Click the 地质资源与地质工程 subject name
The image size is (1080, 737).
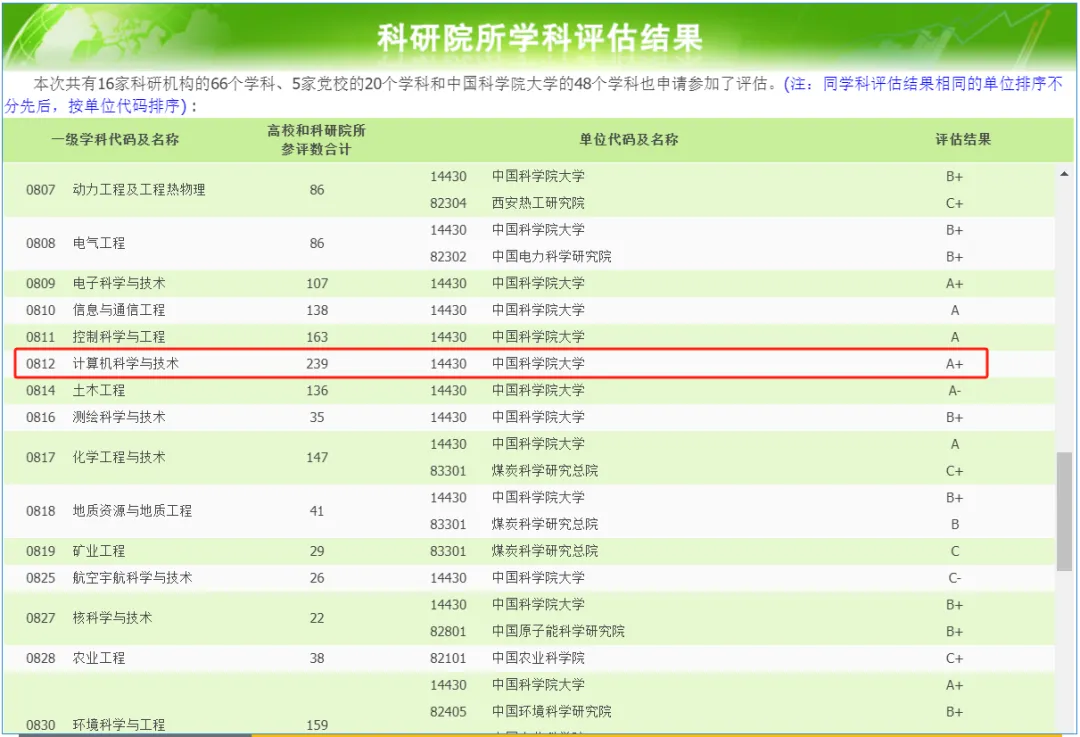click(x=132, y=511)
